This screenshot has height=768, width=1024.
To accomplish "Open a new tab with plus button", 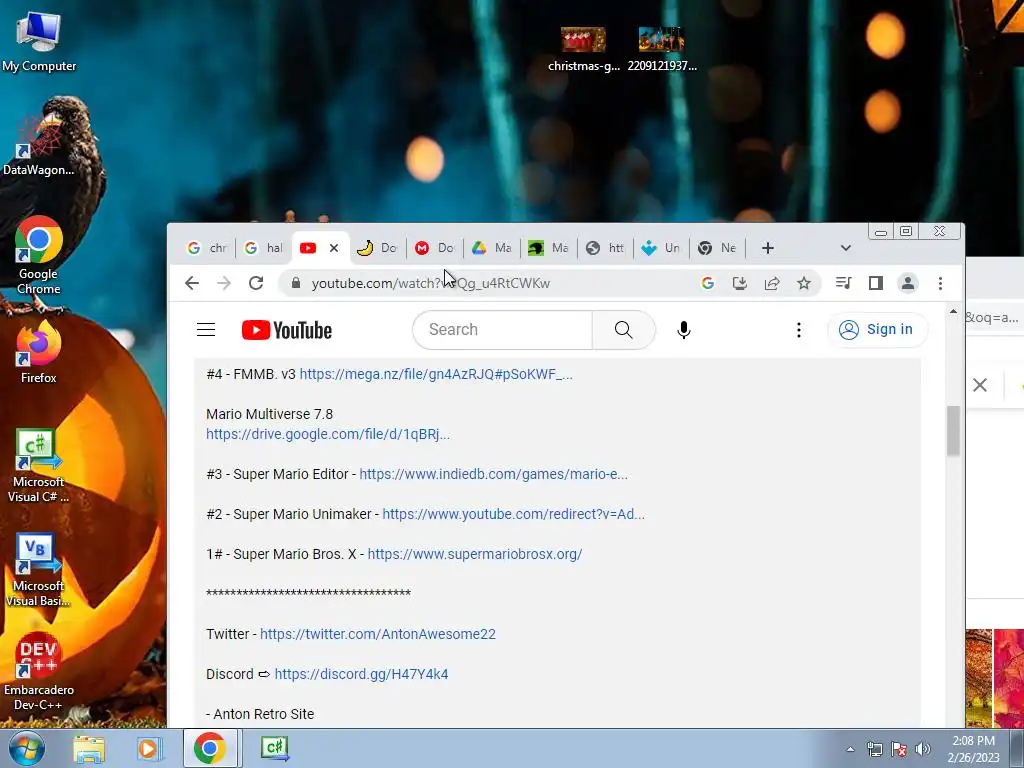I will [768, 248].
